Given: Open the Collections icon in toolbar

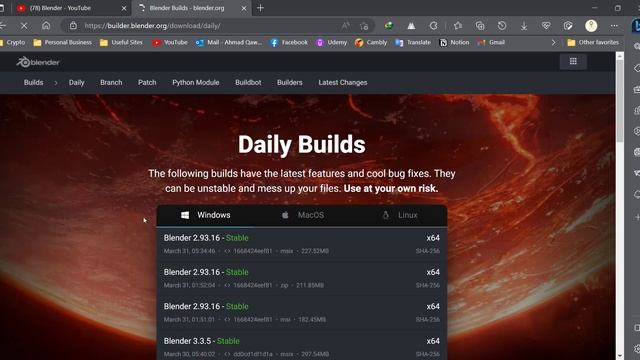Looking at the screenshot, I should click(x=480, y=26).
